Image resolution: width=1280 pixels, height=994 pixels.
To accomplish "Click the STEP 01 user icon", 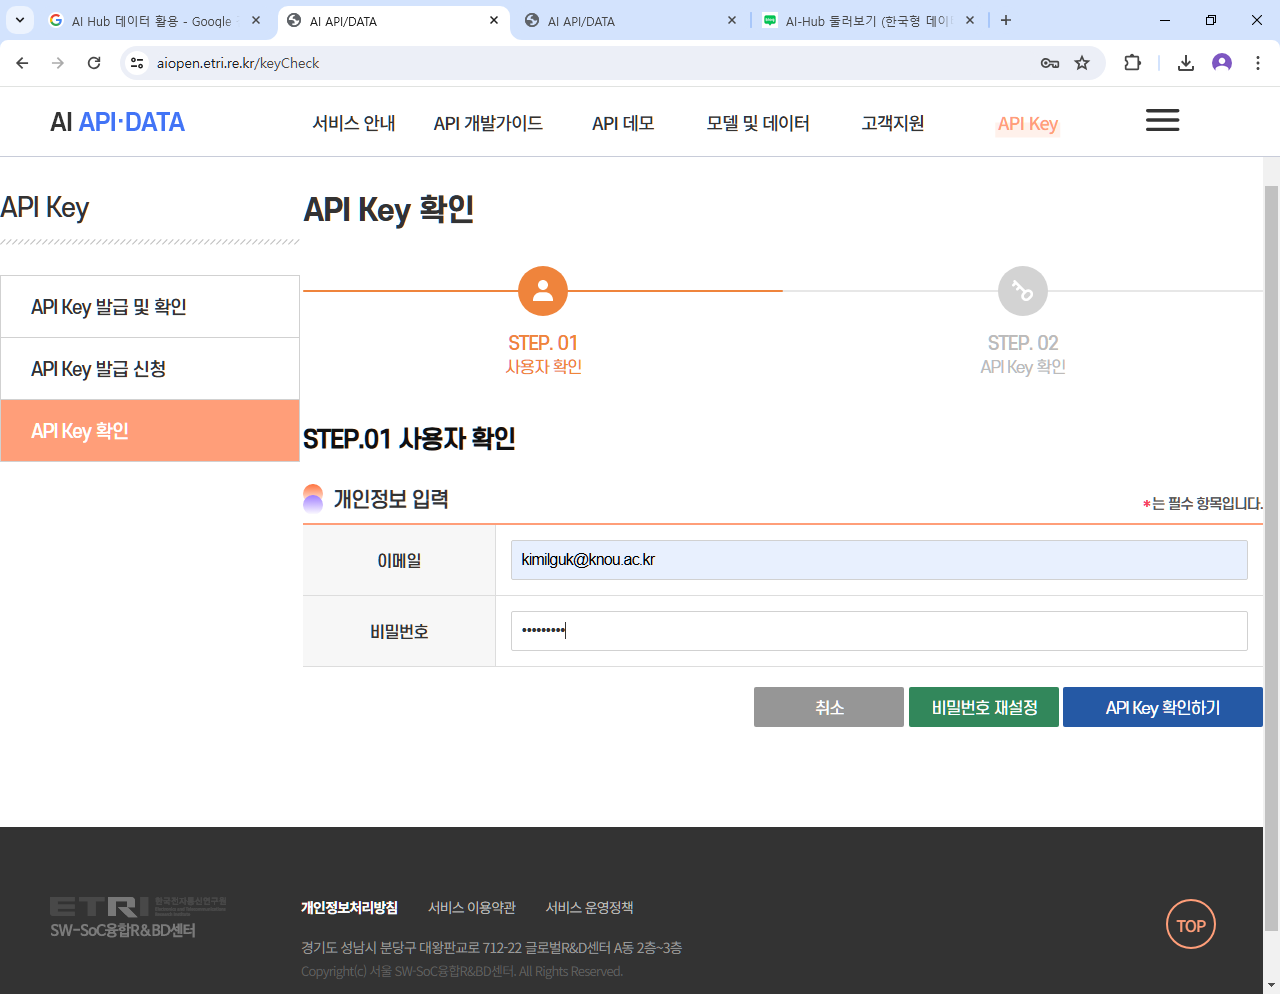I will (x=543, y=291).
